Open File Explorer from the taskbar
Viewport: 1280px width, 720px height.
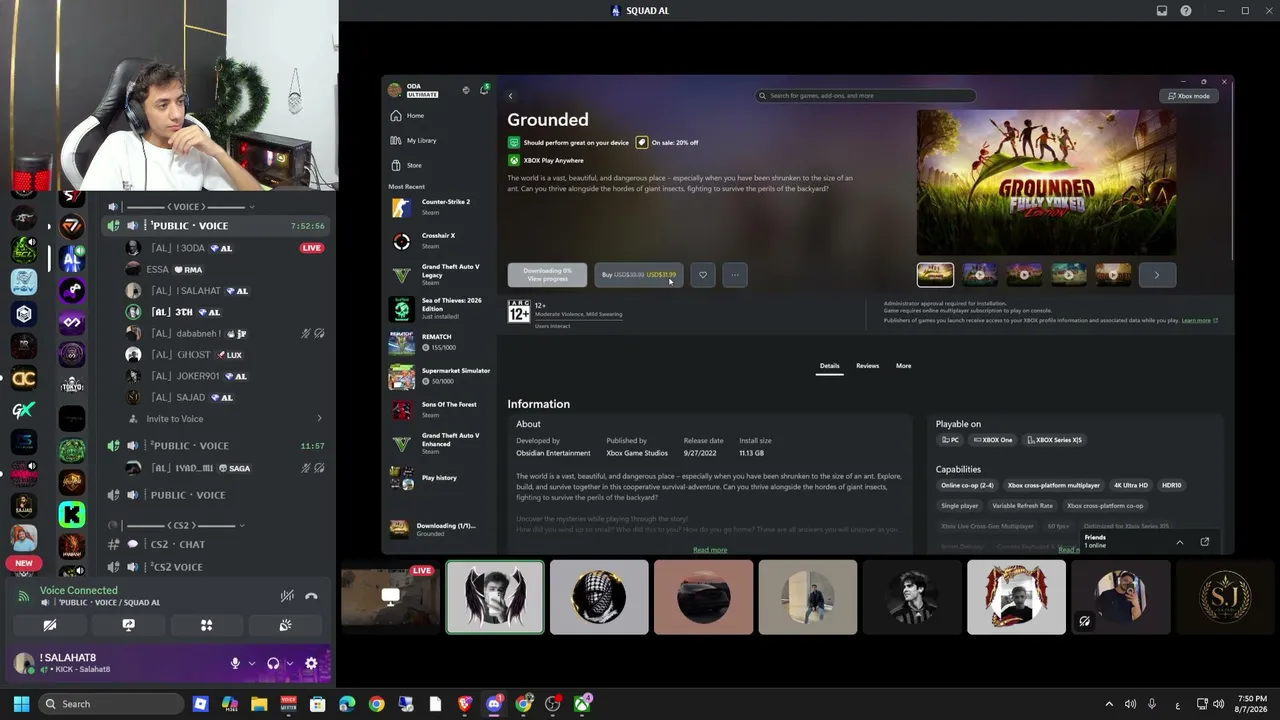[x=259, y=704]
